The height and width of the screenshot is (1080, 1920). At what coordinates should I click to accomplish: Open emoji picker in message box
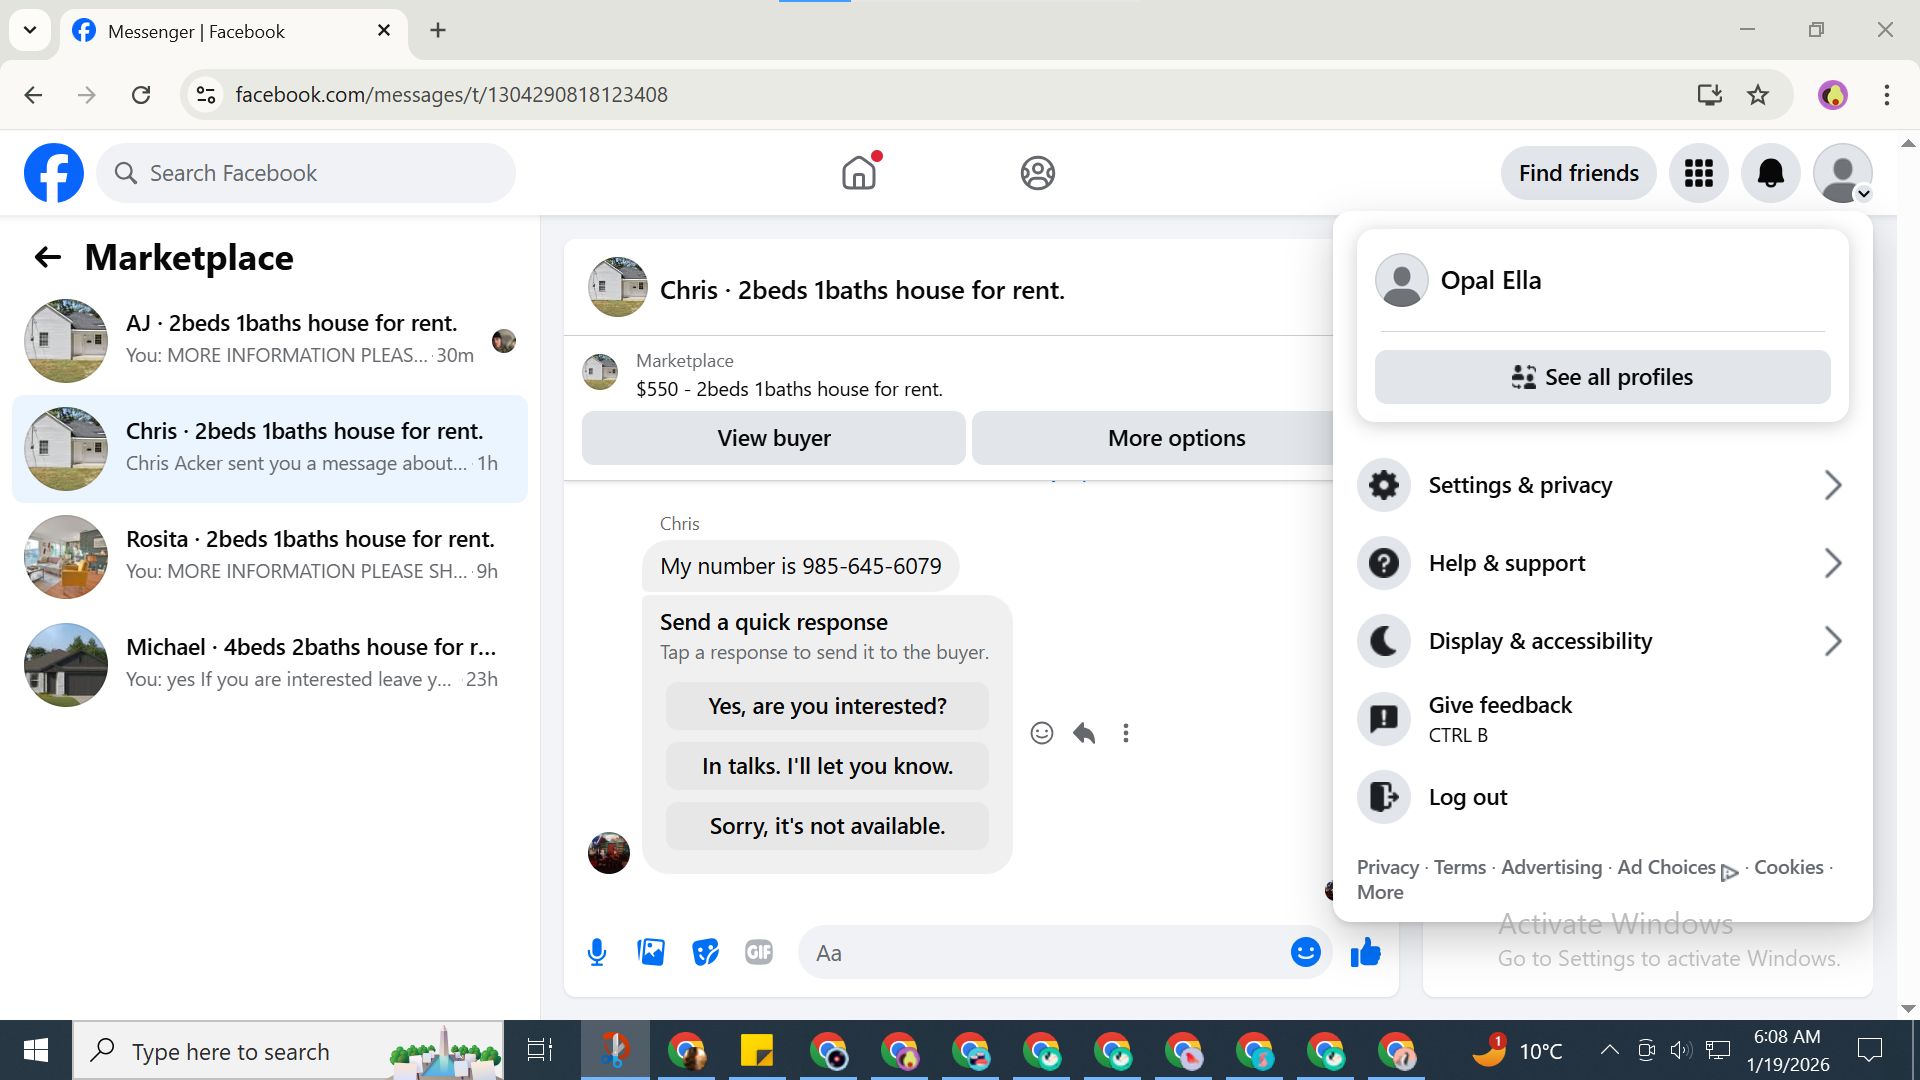1306,953
